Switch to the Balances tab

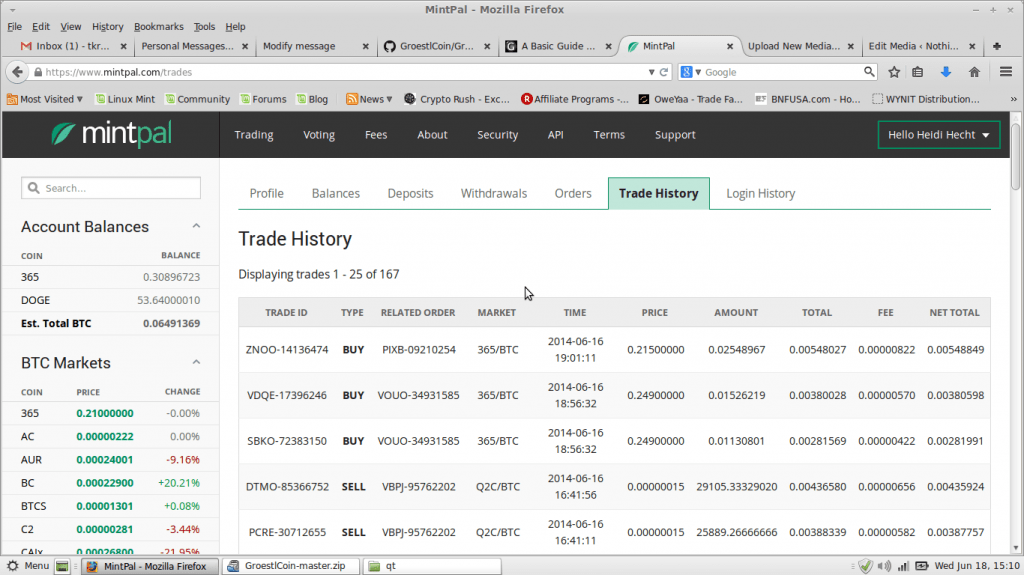(336, 193)
